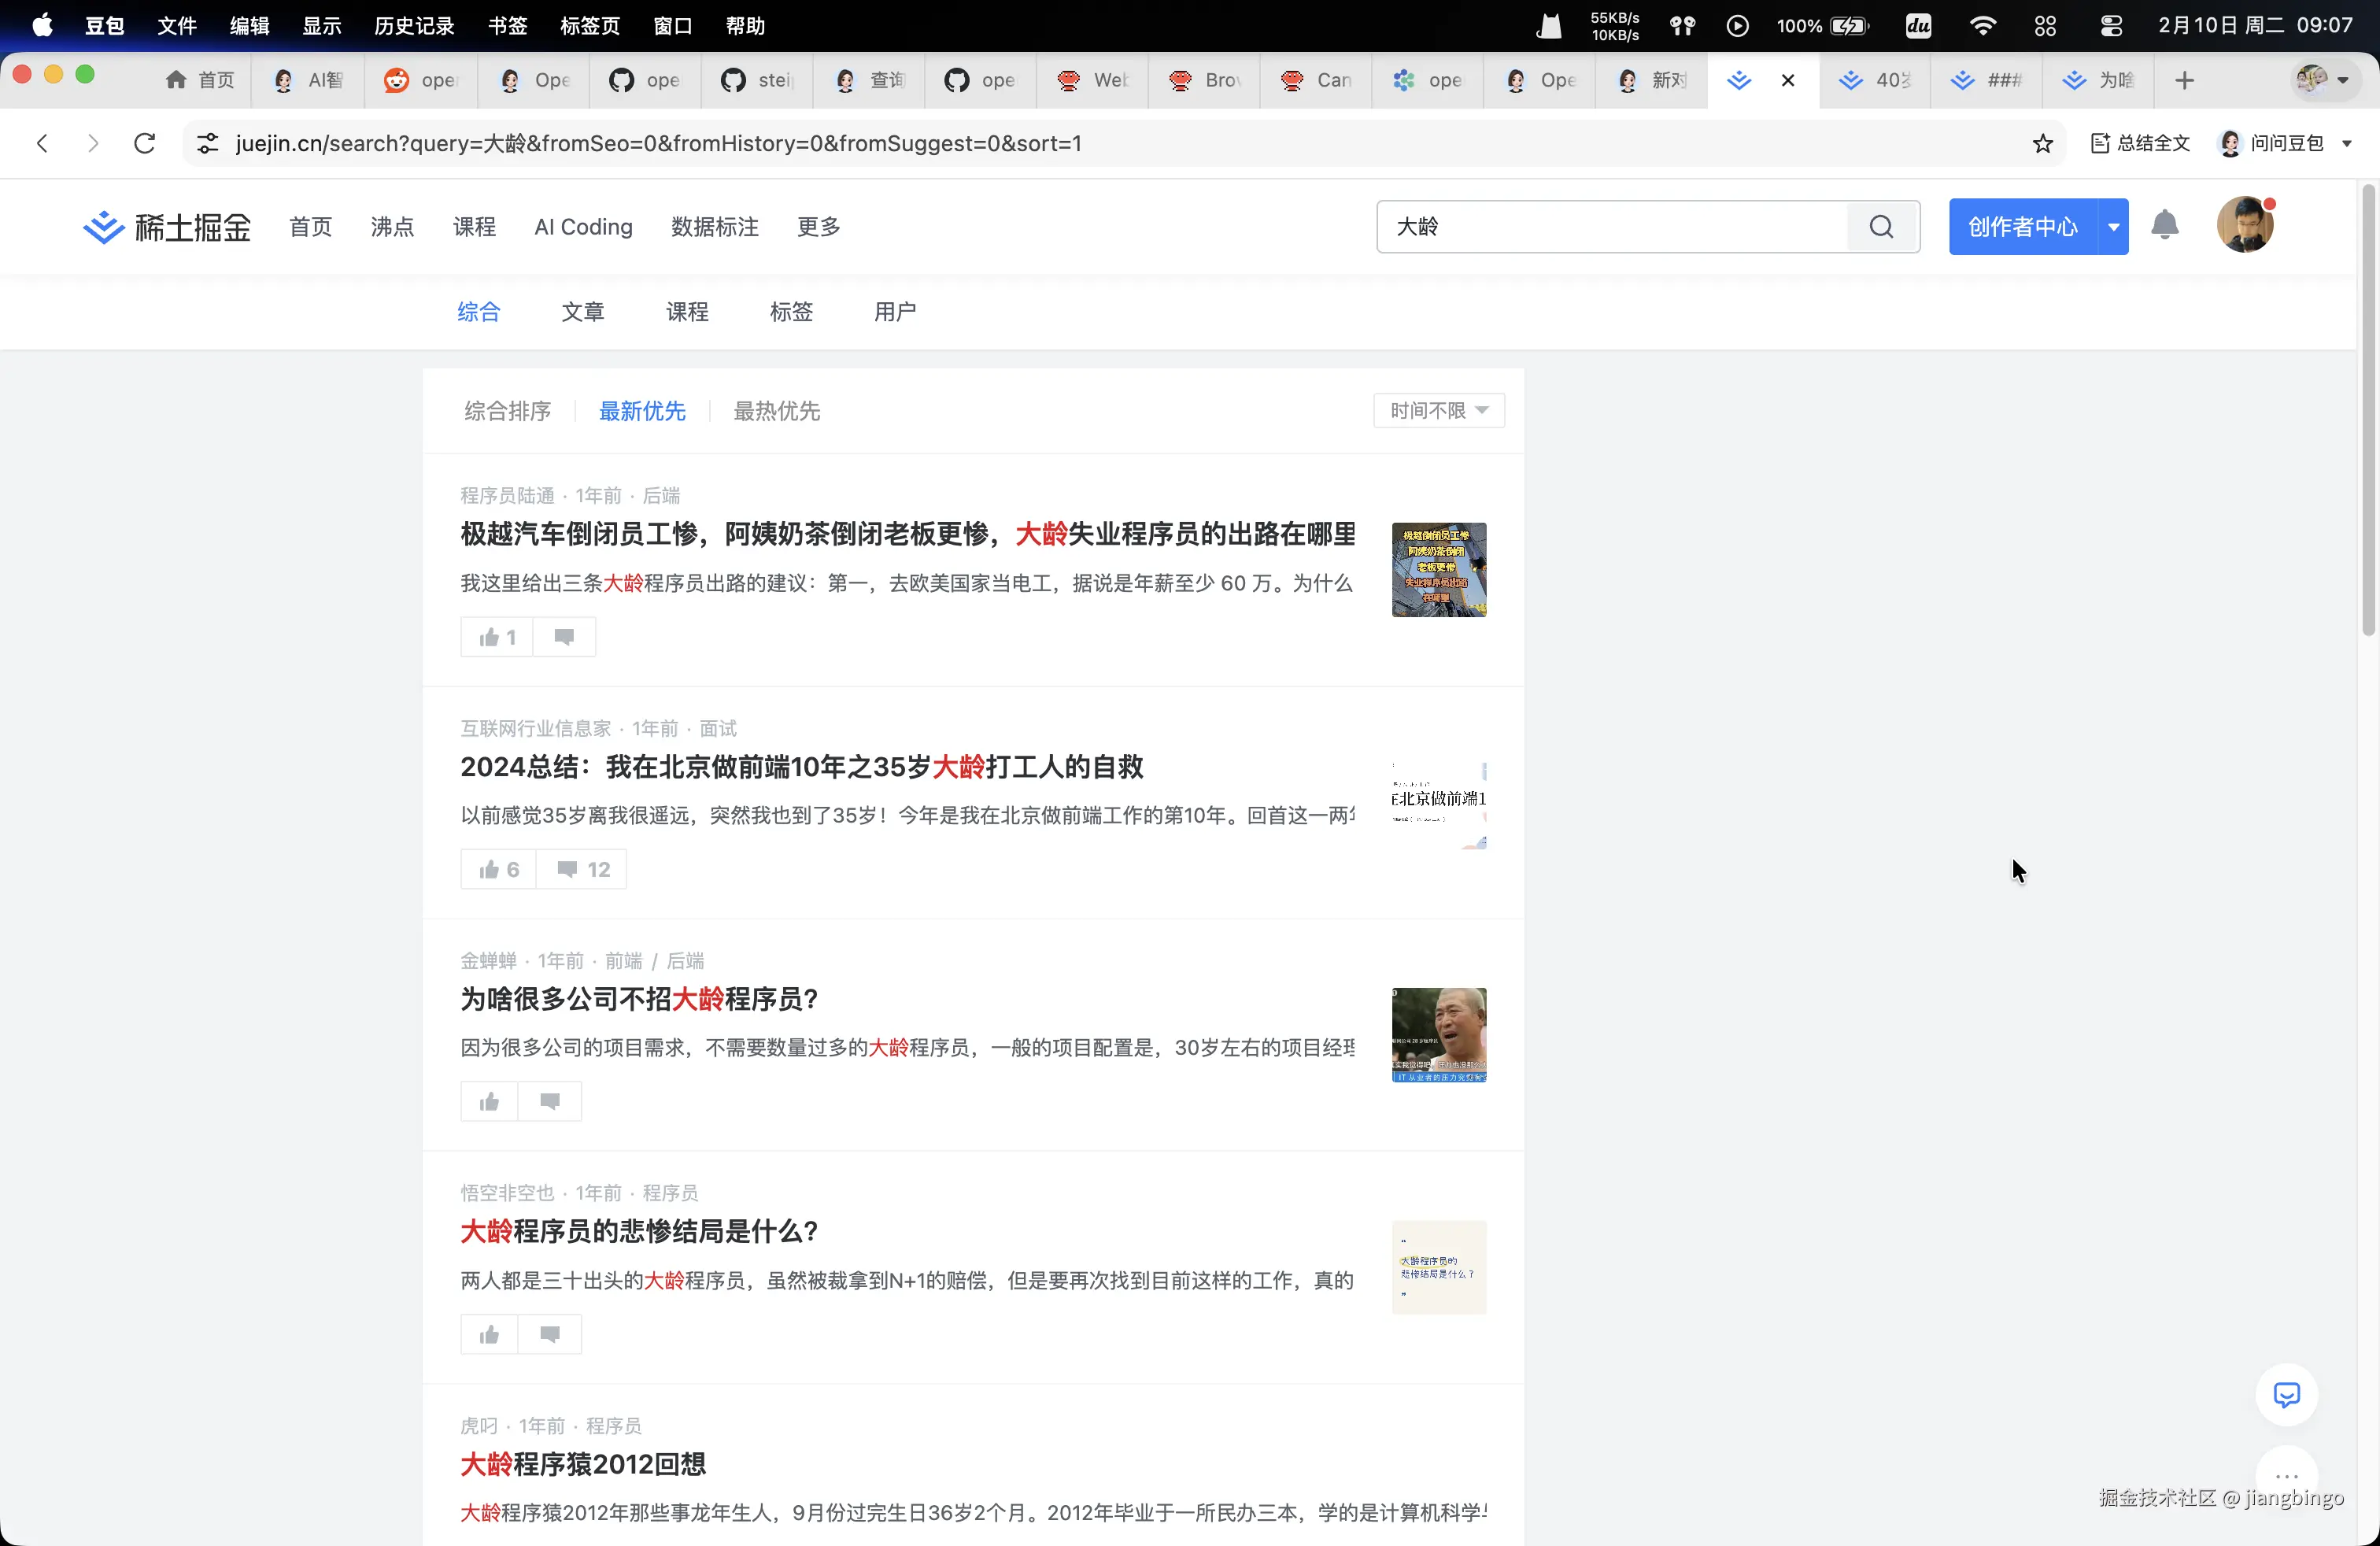Switch sorting to 最热优先
Image resolution: width=2380 pixels, height=1546 pixels.
pos(776,411)
